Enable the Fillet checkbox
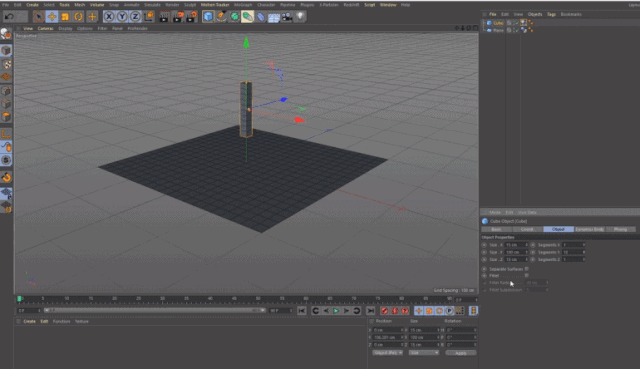The width and height of the screenshot is (640, 369). coord(527,276)
